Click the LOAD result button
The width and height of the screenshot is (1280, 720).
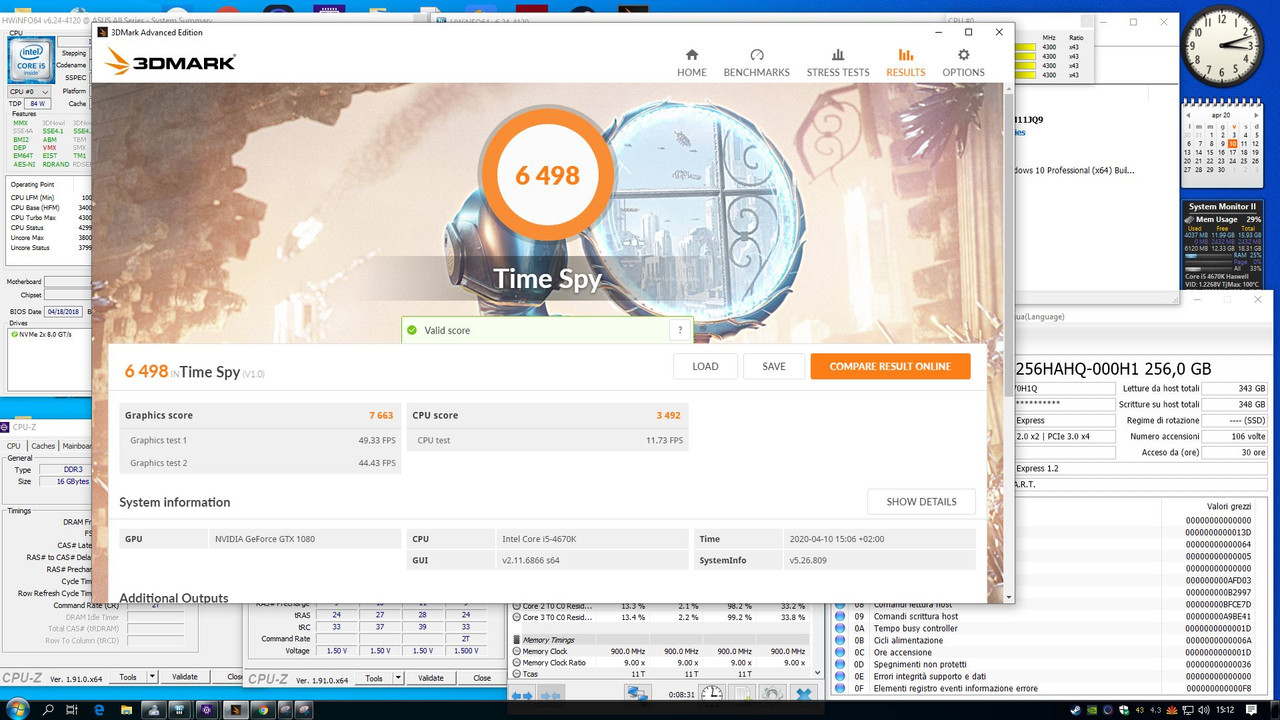click(705, 366)
